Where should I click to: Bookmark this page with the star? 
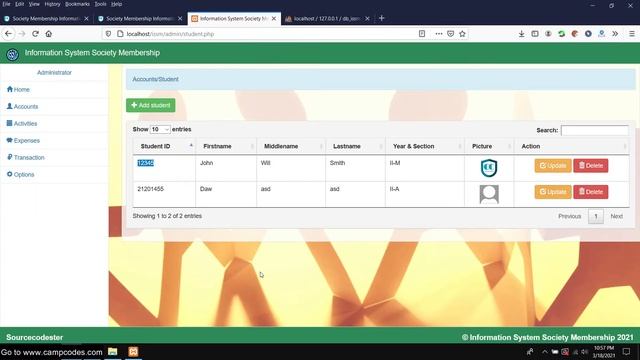click(x=462, y=34)
